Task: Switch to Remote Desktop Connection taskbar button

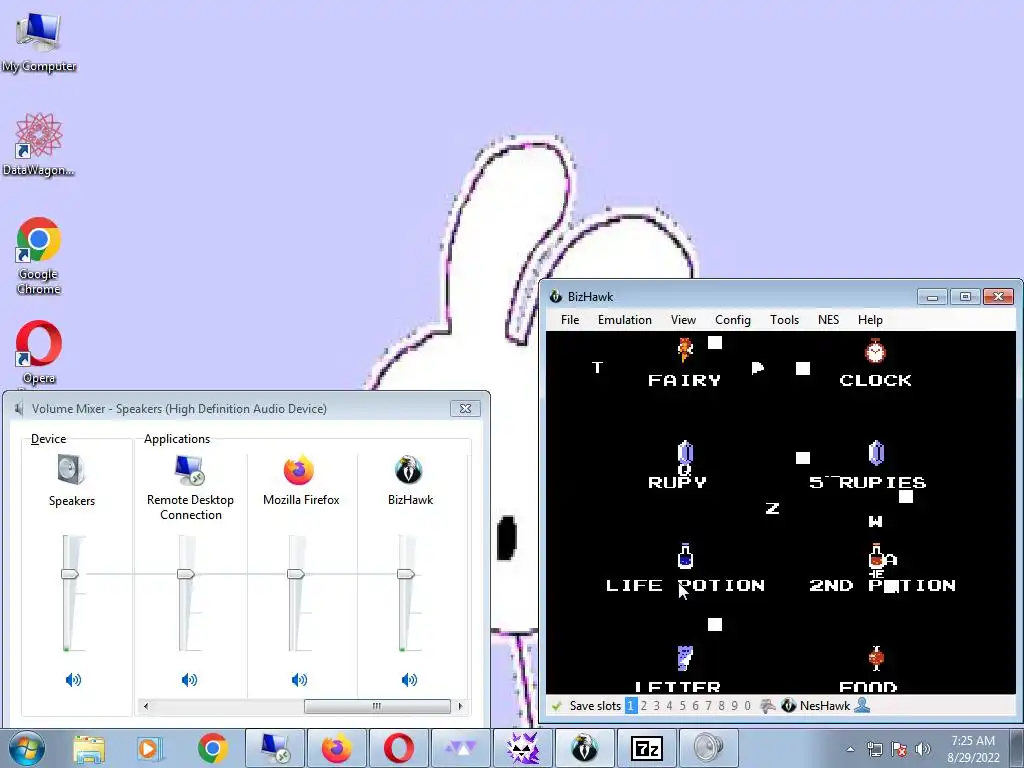Action: coord(274,748)
